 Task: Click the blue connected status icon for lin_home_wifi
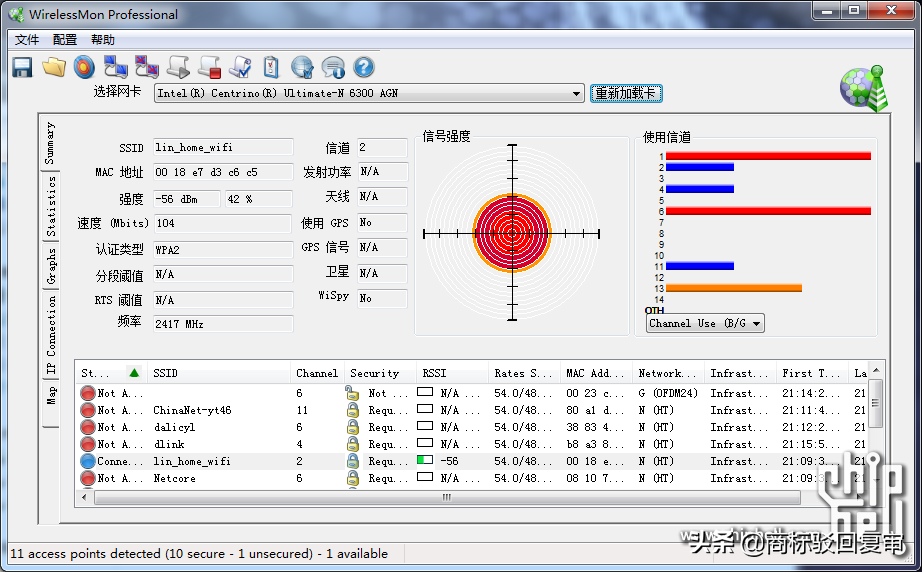point(88,461)
